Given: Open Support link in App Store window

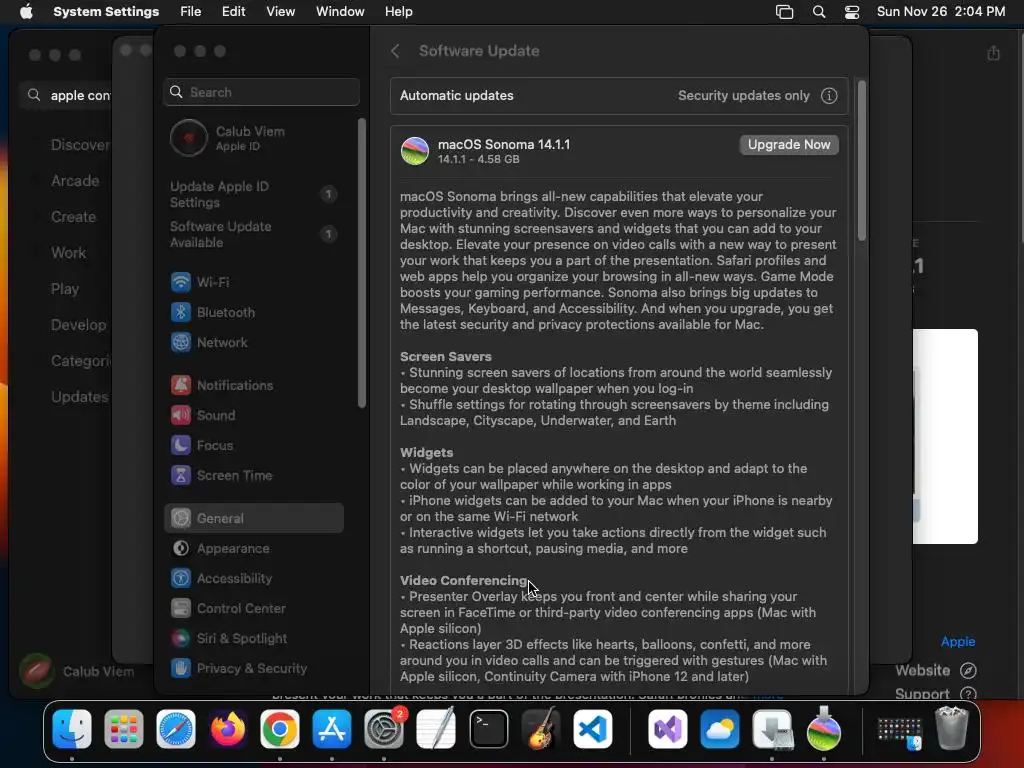Looking at the screenshot, I should (935, 694).
